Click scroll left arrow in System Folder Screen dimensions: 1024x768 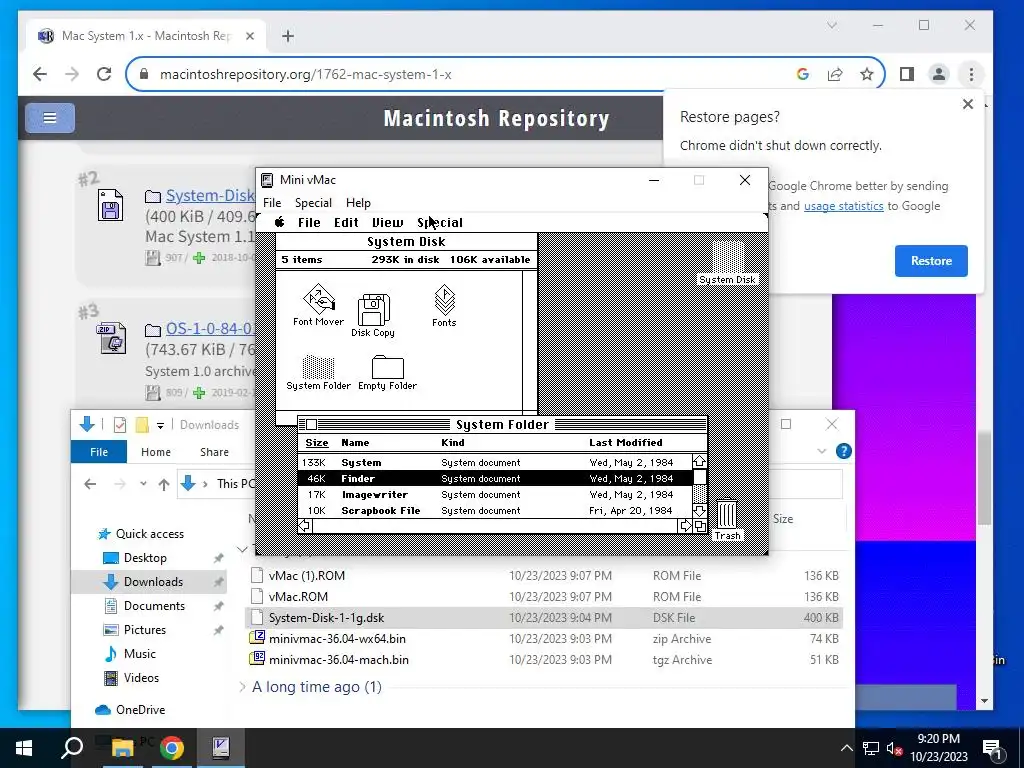pos(304,526)
